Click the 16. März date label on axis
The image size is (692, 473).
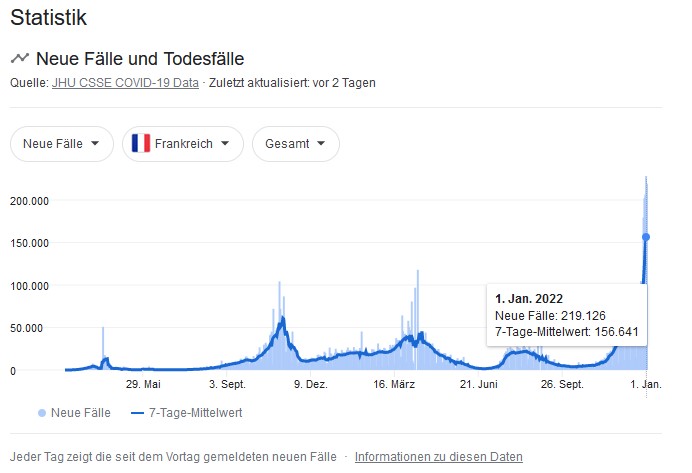tap(395, 384)
